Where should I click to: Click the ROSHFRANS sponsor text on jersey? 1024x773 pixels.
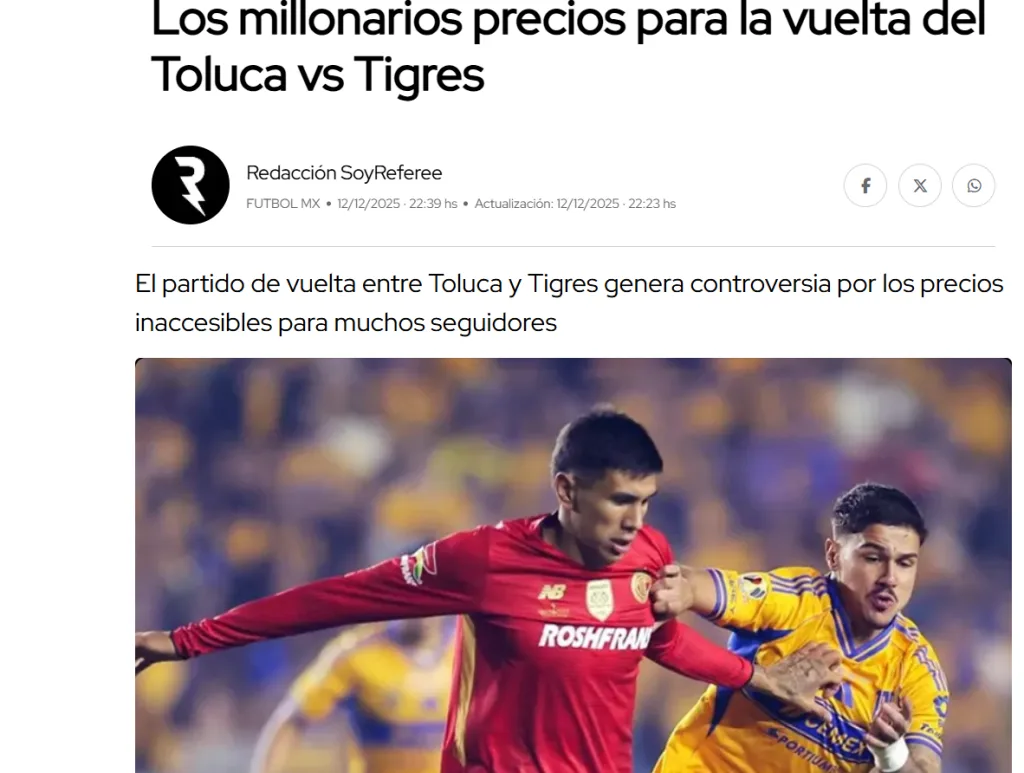595,637
